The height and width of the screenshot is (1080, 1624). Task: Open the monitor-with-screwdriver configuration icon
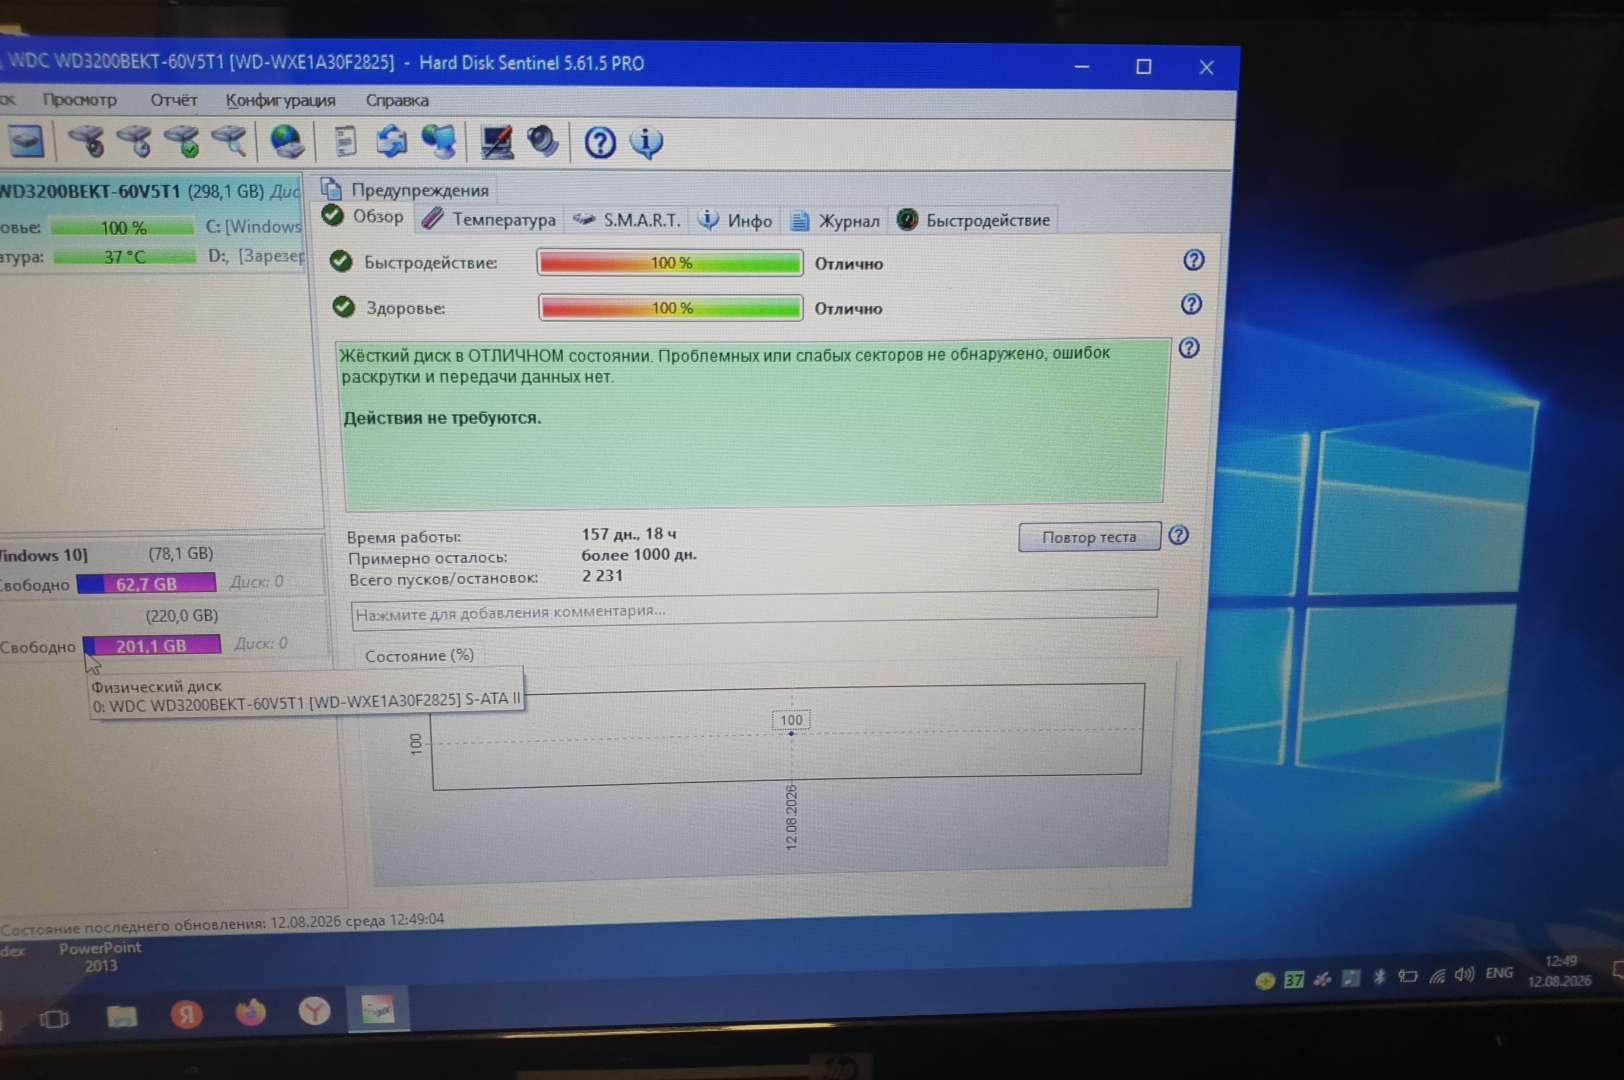(x=496, y=142)
